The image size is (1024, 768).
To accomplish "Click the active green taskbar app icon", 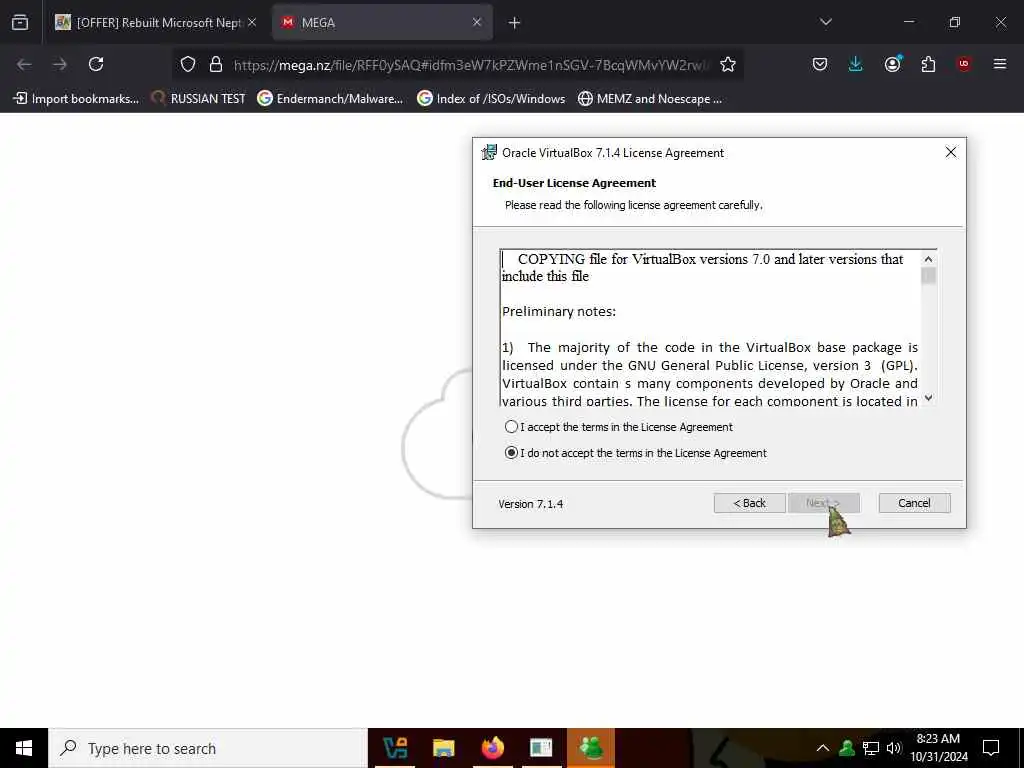I will (x=591, y=748).
